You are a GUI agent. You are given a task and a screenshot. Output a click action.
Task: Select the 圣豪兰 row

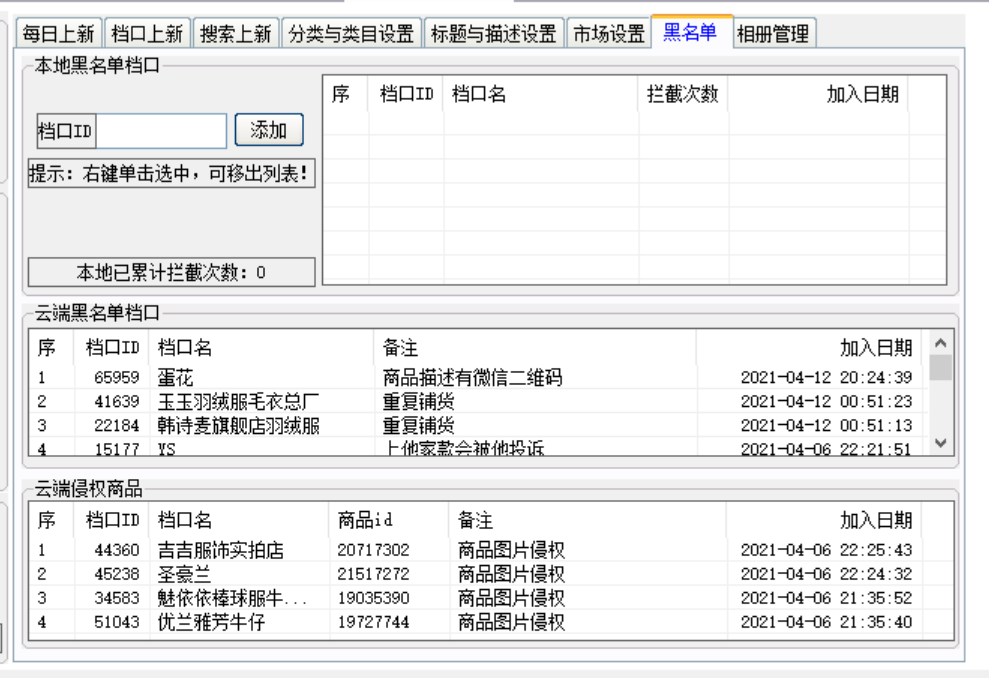tap(491, 574)
